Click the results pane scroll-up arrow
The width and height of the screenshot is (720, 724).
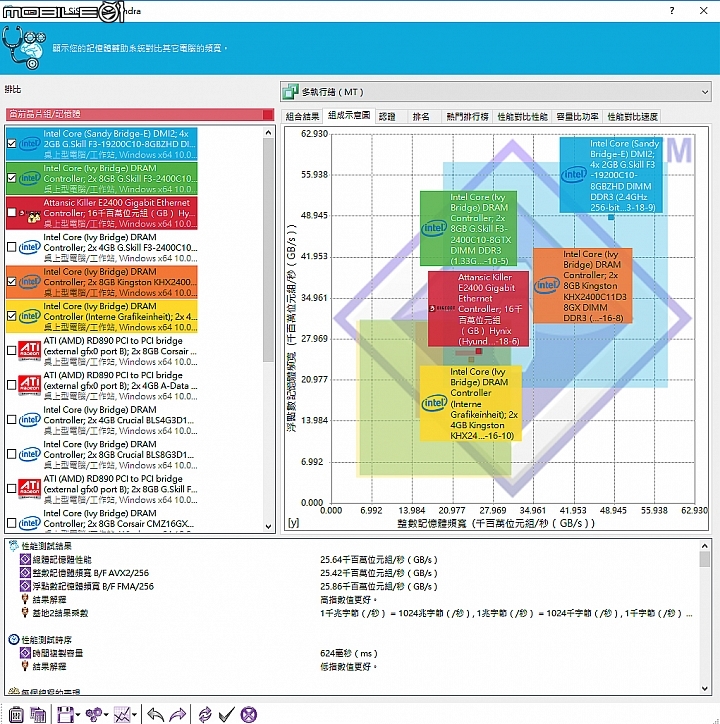click(x=705, y=546)
